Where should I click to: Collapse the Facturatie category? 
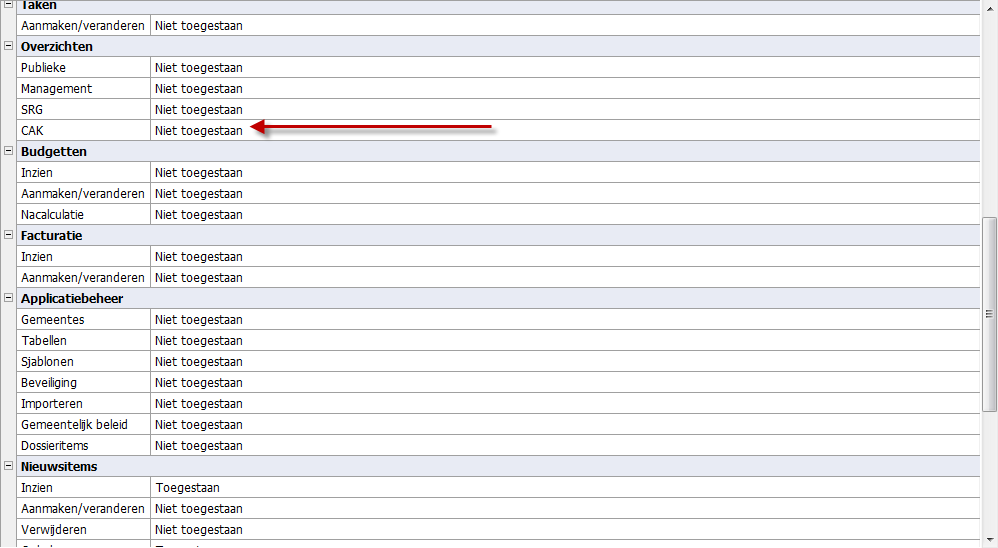coord(9,235)
